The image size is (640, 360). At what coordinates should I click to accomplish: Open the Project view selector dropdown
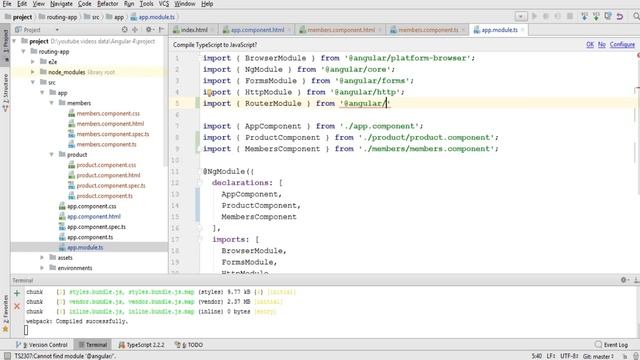click(x=57, y=30)
